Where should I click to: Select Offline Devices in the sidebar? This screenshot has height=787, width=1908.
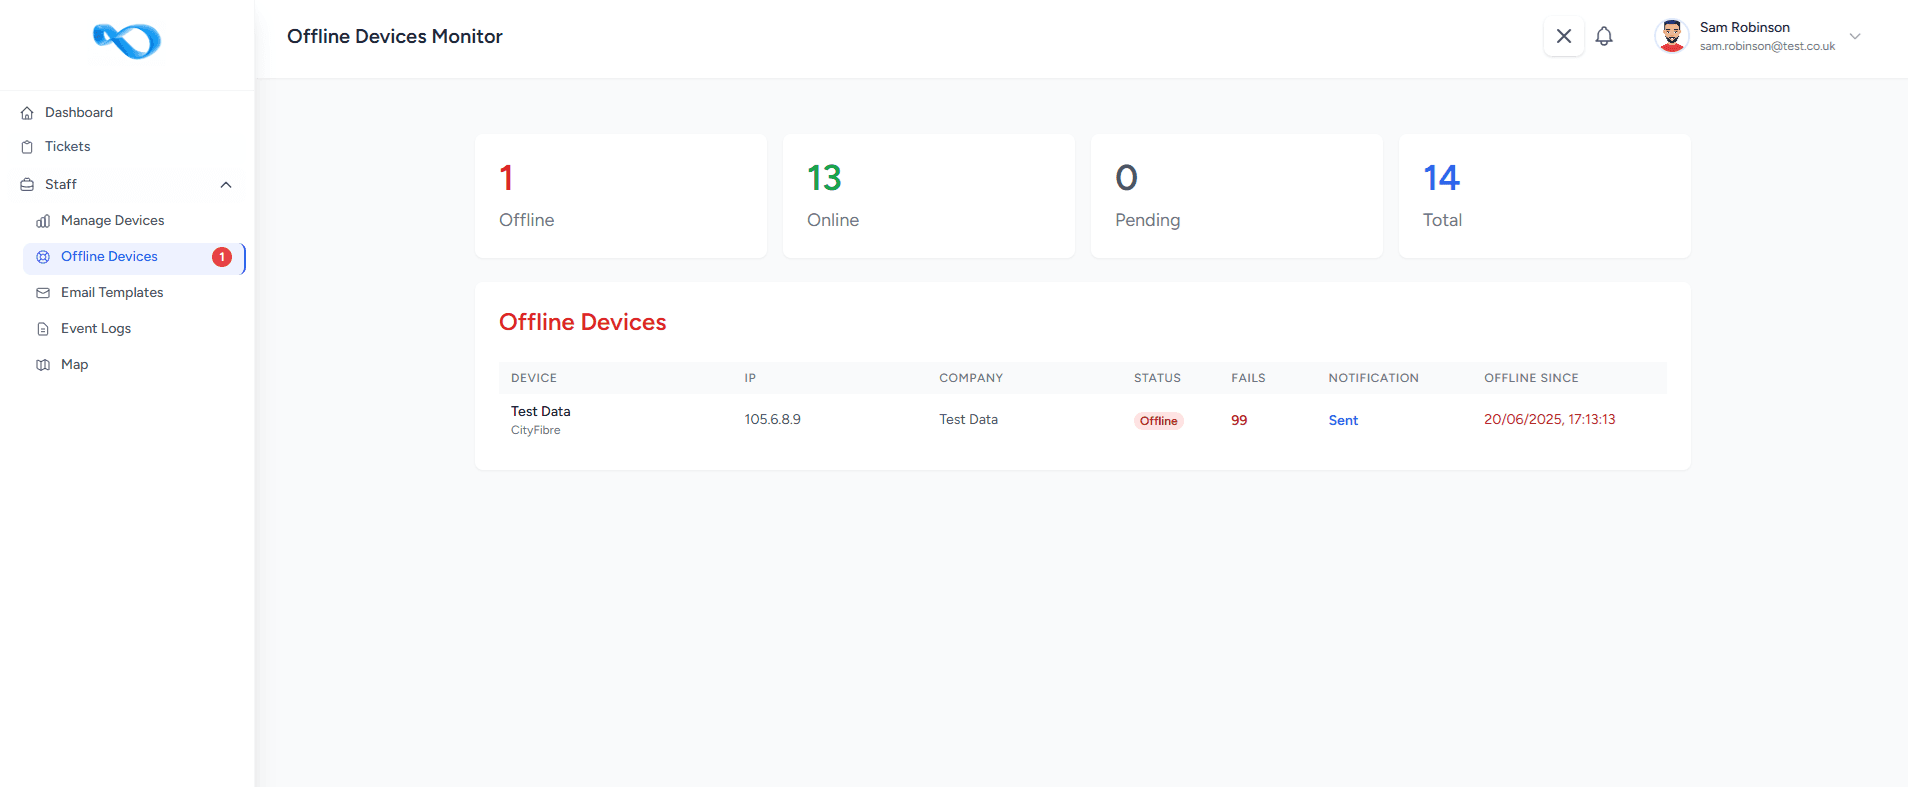pos(135,257)
